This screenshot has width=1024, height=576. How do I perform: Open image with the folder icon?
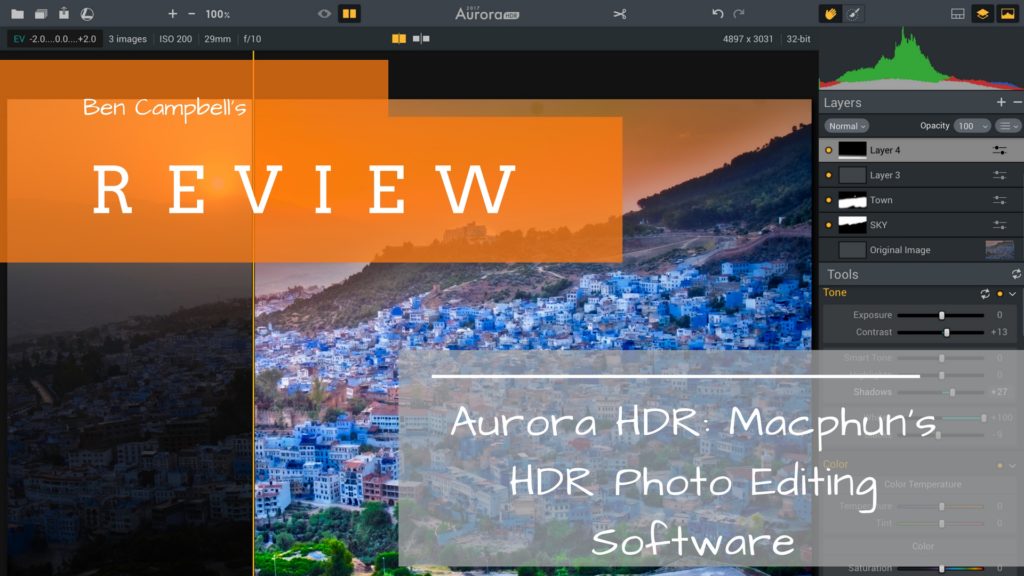[18, 14]
